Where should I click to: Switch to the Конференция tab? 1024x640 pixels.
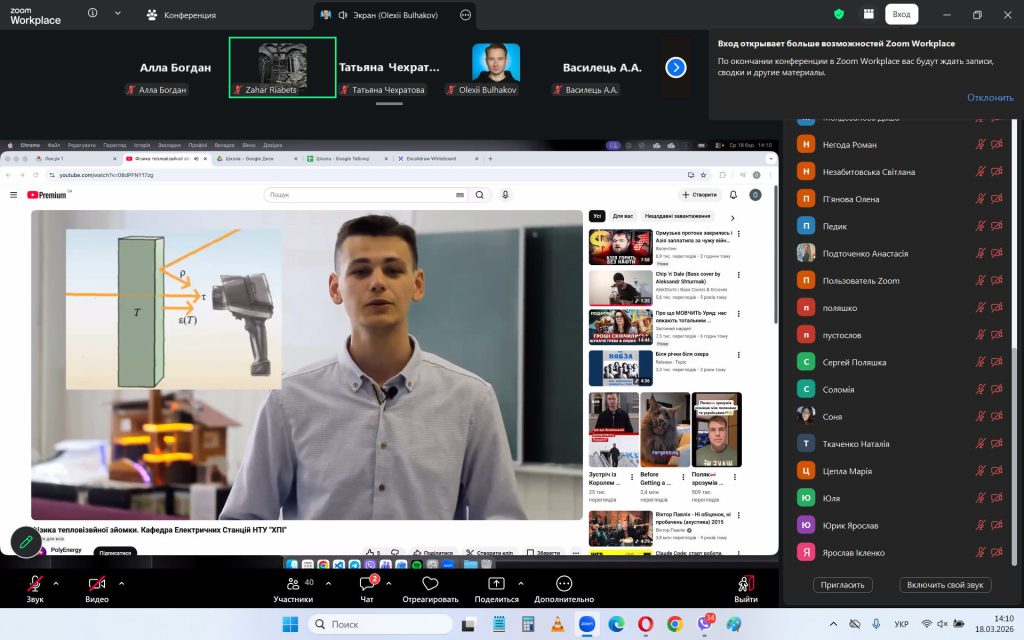180,15
